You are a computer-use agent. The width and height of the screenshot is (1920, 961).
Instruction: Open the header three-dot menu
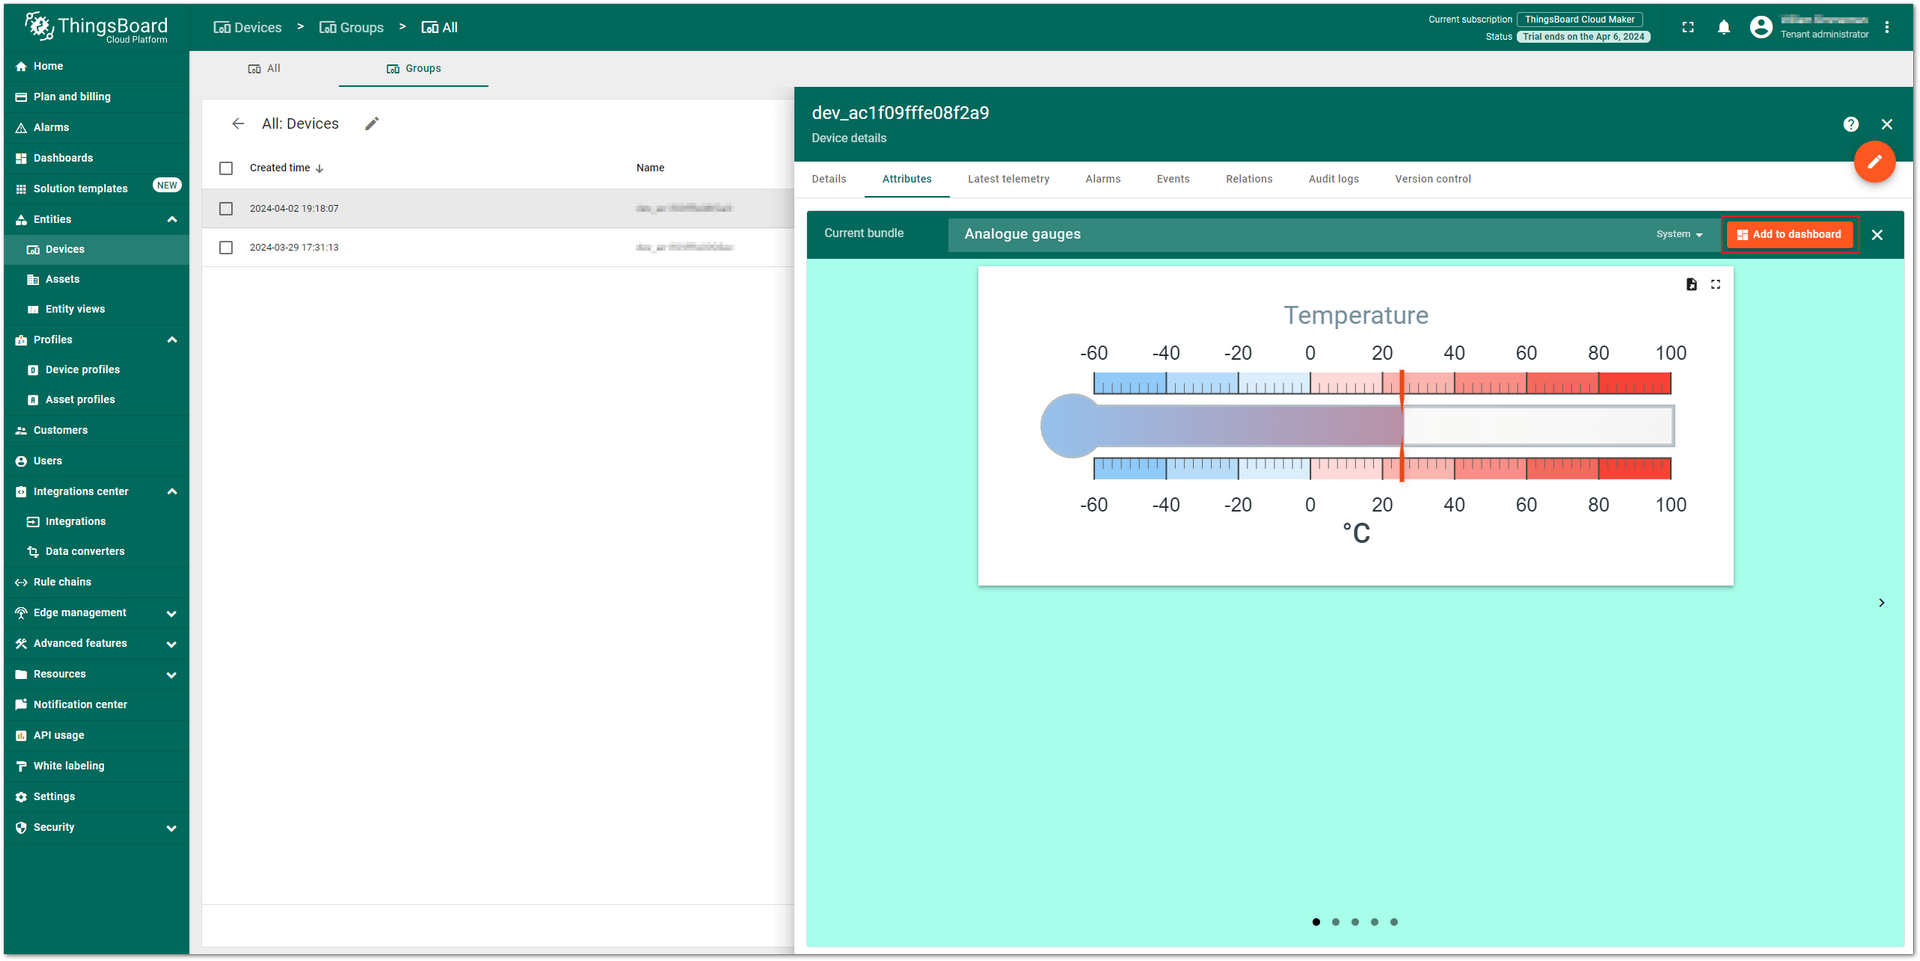[1887, 27]
